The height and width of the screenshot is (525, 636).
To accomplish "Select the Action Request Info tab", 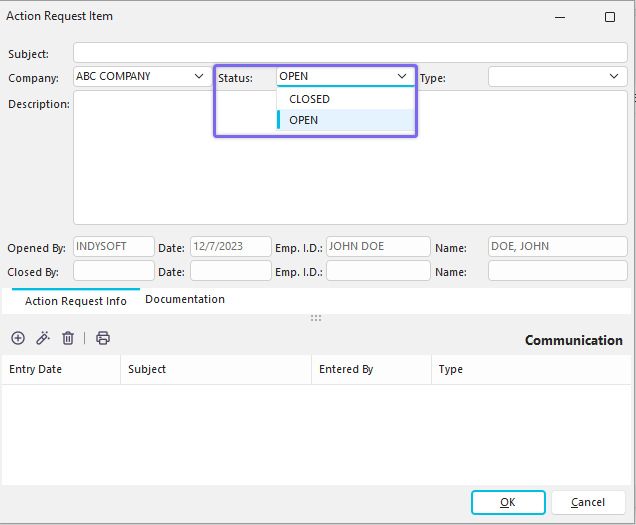I will 76,301.
